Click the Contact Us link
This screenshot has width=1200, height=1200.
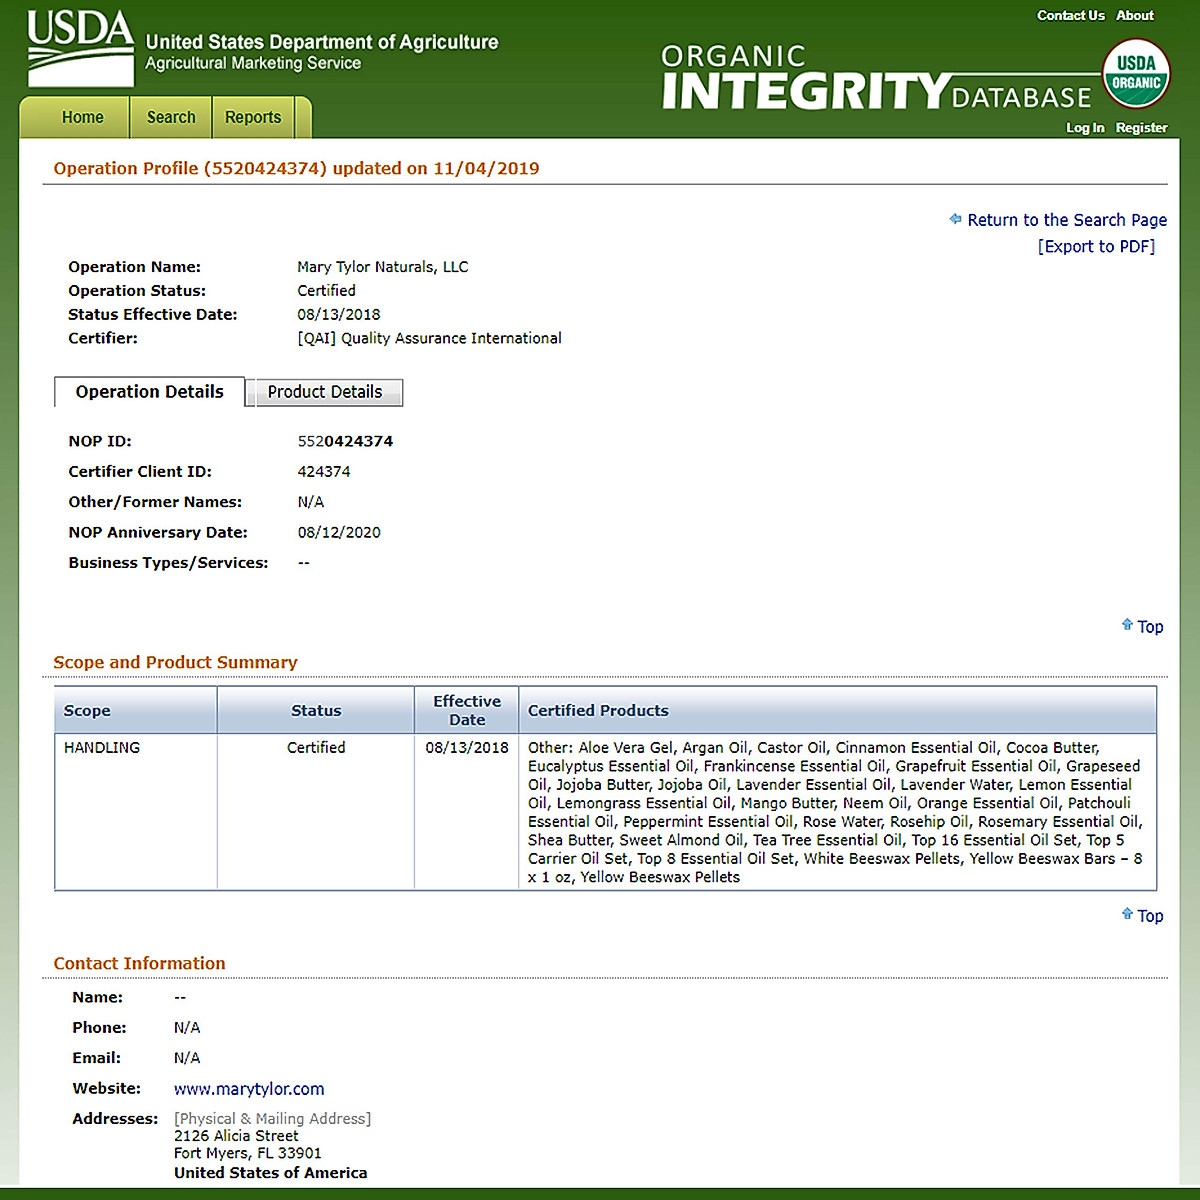1070,15
